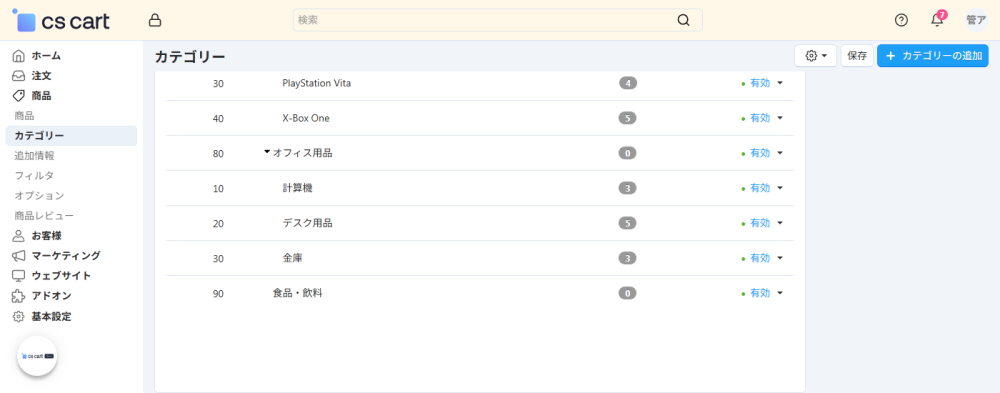Open the 注文 menu
The image size is (1000, 393).
(x=41, y=76)
